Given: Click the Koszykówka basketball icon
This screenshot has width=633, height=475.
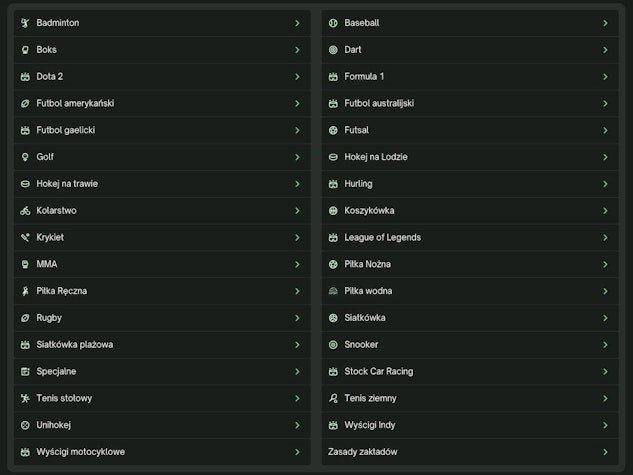Looking at the screenshot, I should pyautogui.click(x=333, y=211).
